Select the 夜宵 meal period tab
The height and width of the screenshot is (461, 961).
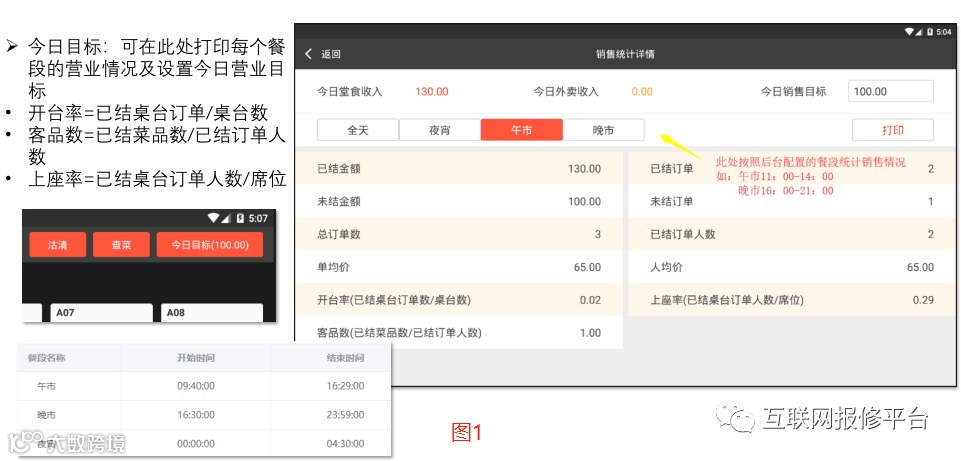pyautogui.click(x=440, y=130)
